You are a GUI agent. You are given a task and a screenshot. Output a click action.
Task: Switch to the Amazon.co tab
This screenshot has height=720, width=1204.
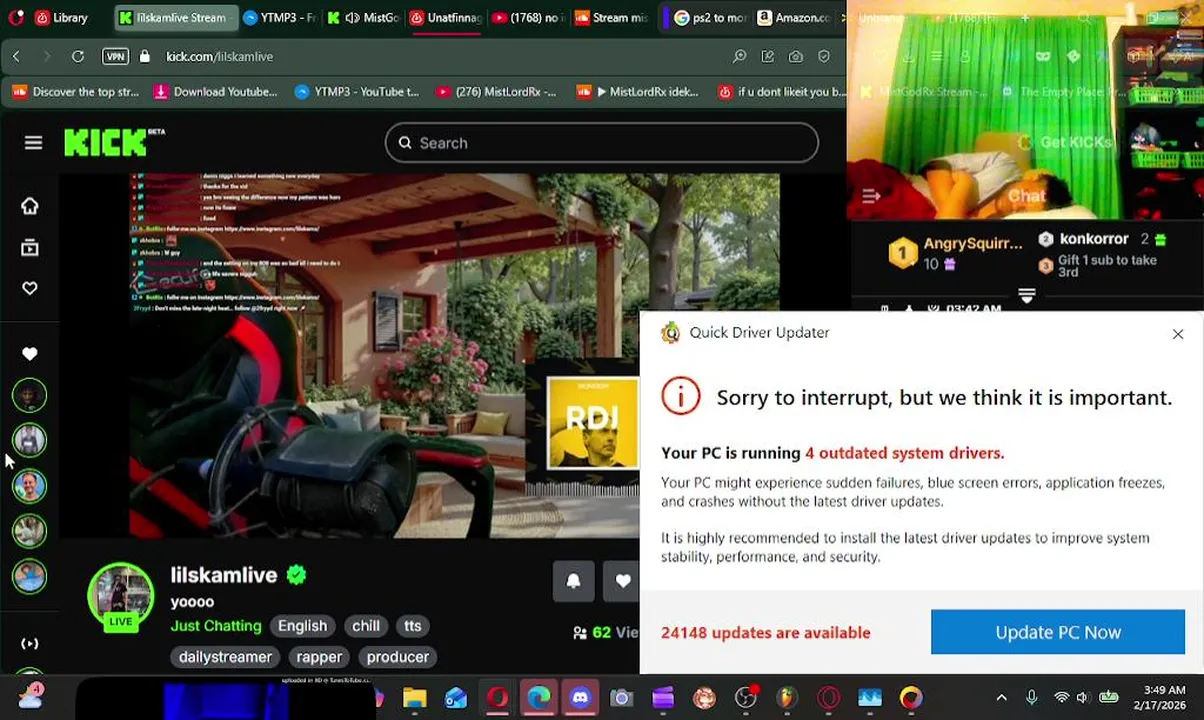794,18
